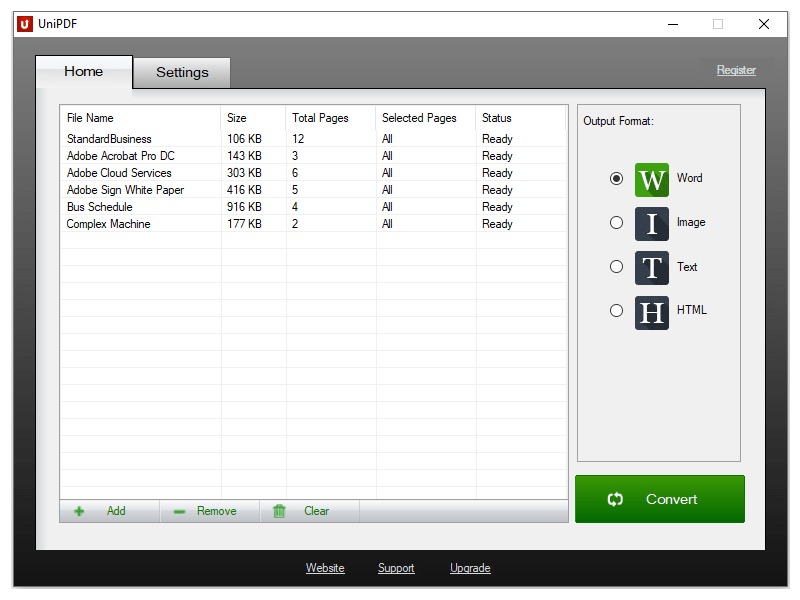Click the HTML format label
The image size is (800, 600).
(691, 310)
